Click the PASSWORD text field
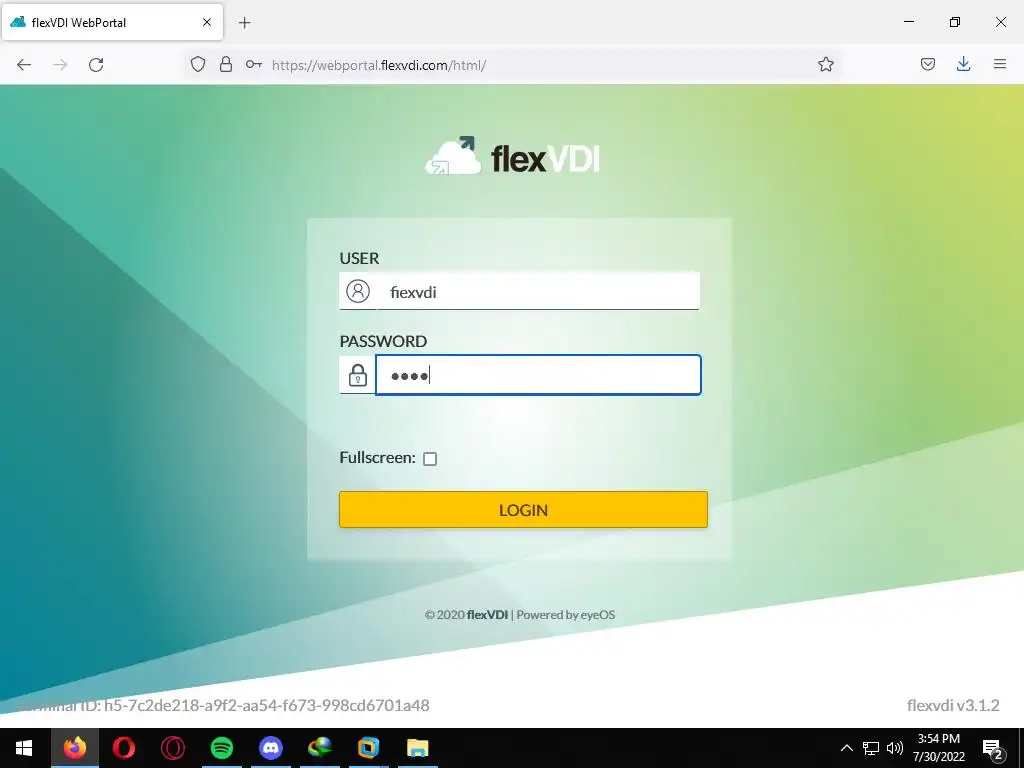This screenshot has height=768, width=1024. coord(538,375)
